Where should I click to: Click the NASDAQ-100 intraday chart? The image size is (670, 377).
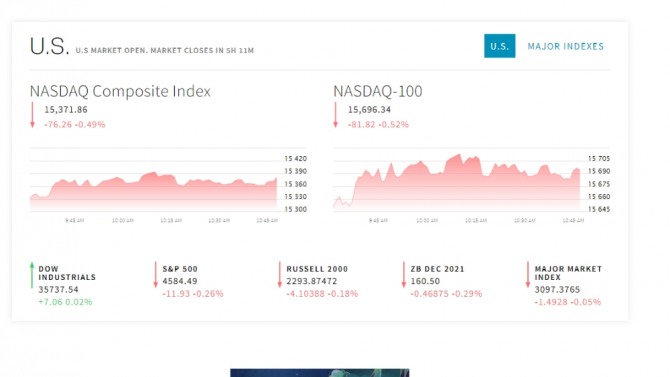pyautogui.click(x=471, y=185)
